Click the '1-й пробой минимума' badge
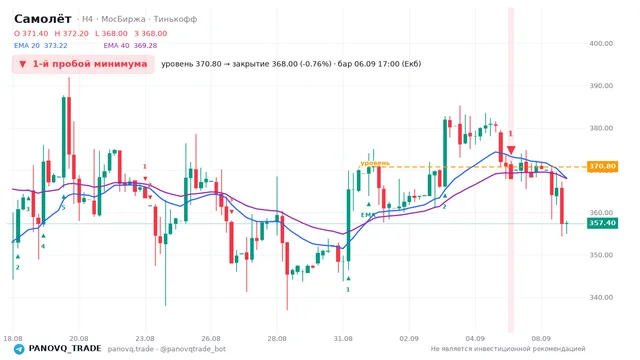 click(83, 64)
